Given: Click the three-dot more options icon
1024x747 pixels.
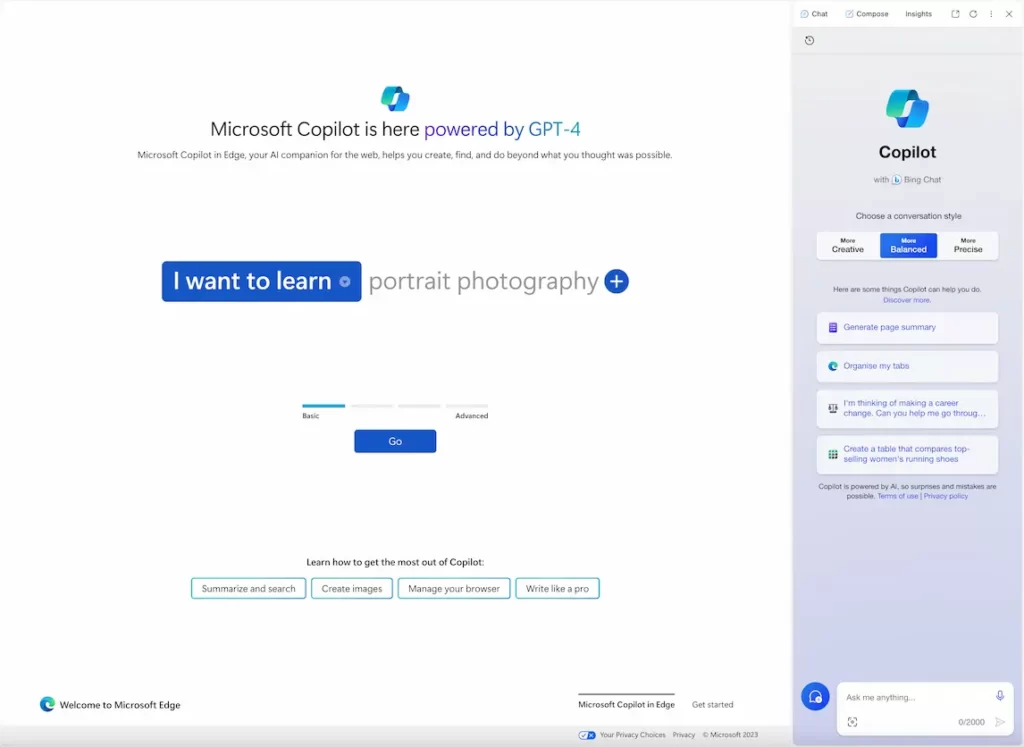Looking at the screenshot, I should [x=991, y=13].
